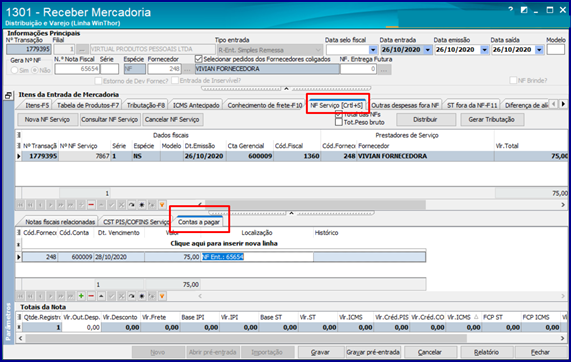571x362 pixels.
Task: Click red minus delete icon in Contas a pagar navigator
Action: [x=91, y=296]
